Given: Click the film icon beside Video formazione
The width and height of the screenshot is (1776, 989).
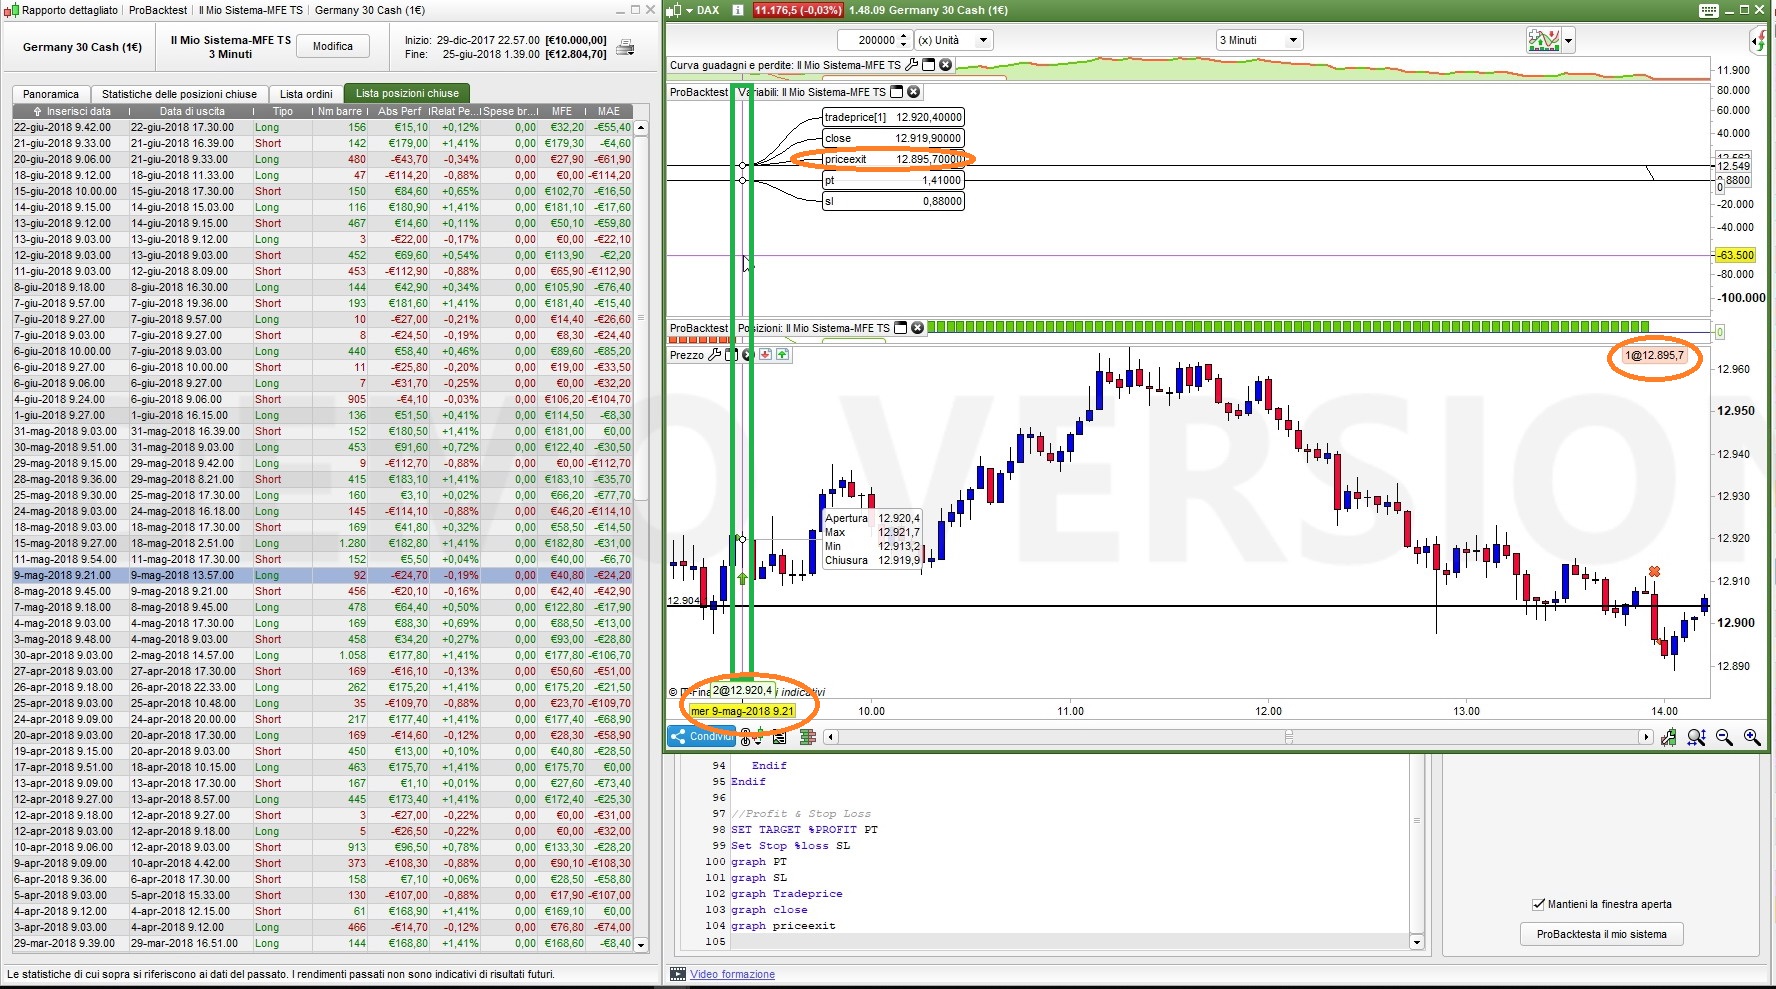Looking at the screenshot, I should pyautogui.click(x=678, y=974).
